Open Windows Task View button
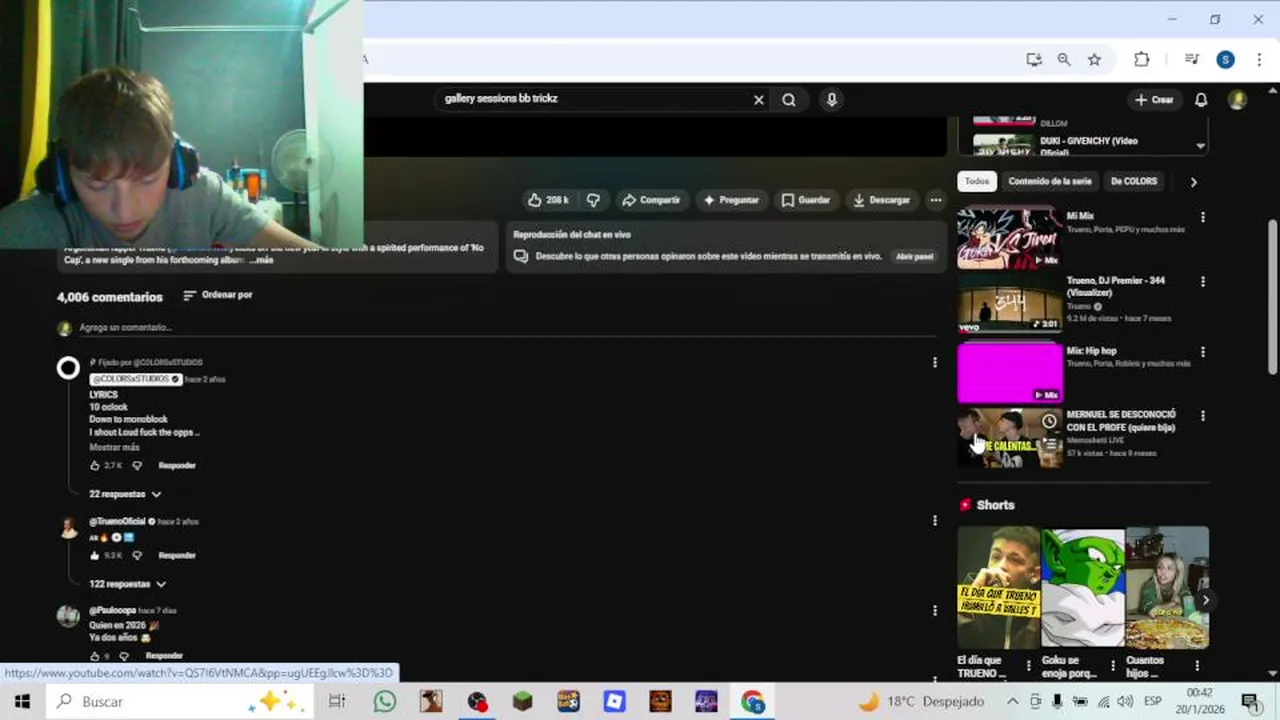The height and width of the screenshot is (720, 1280). (337, 702)
